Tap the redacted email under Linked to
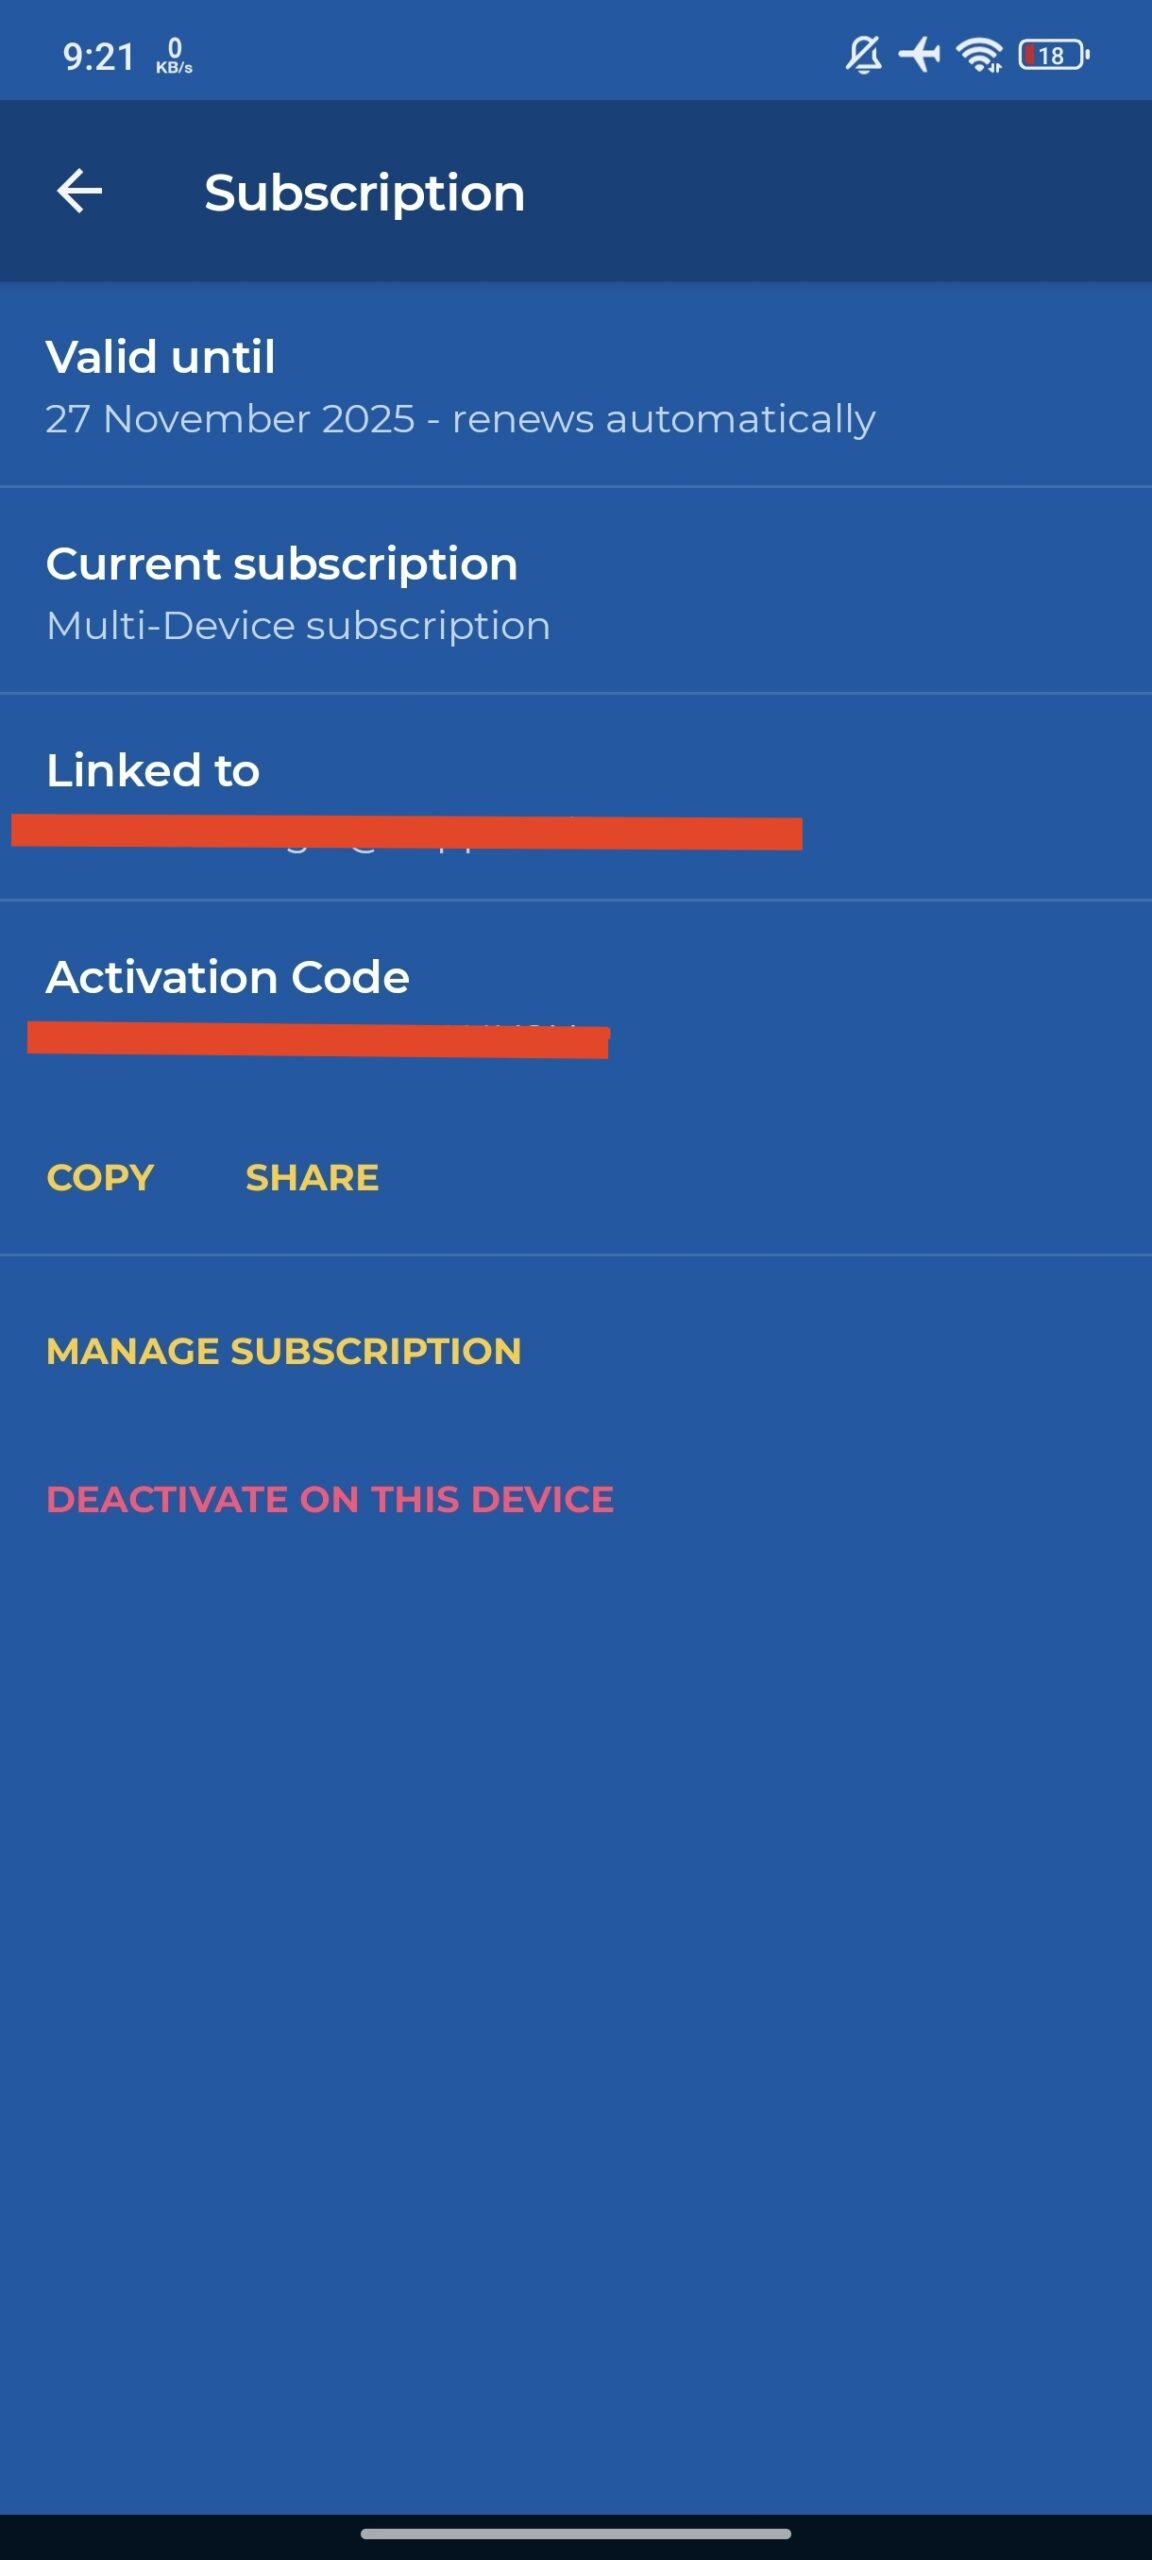This screenshot has height=2560, width=1152. (x=406, y=833)
